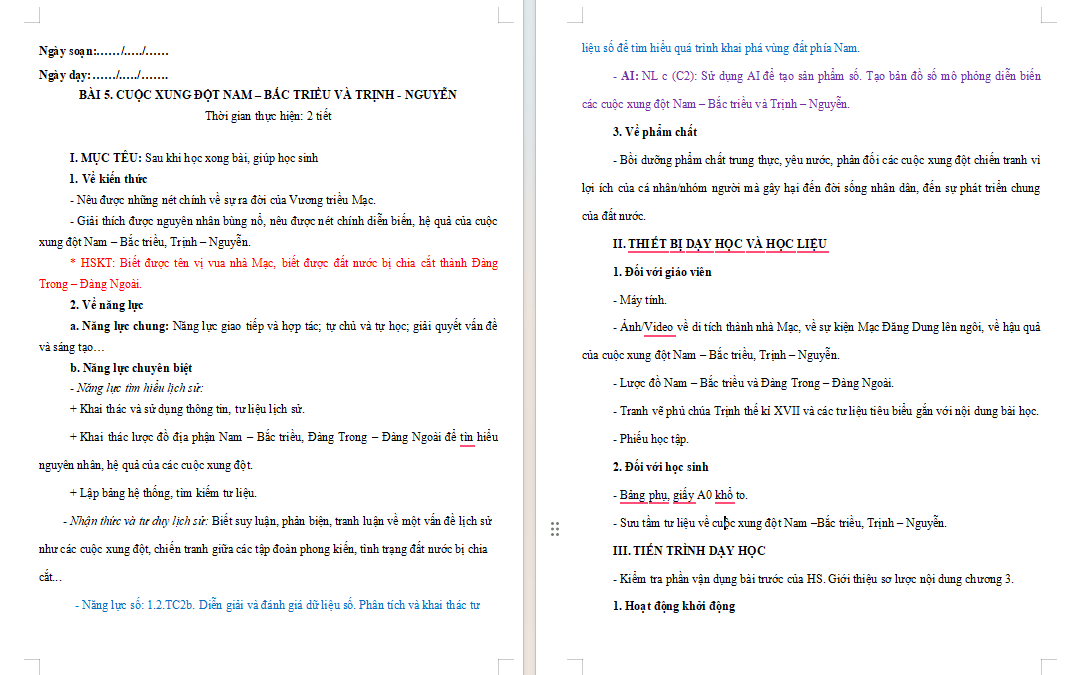Place cursor in the 'Ngày dạy' line

[103, 75]
